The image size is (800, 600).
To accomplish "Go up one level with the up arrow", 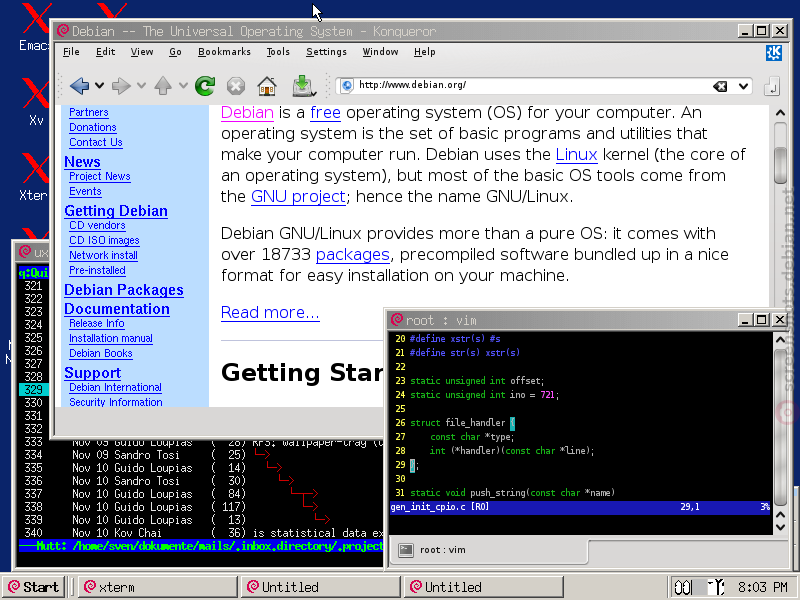I will coord(163,86).
